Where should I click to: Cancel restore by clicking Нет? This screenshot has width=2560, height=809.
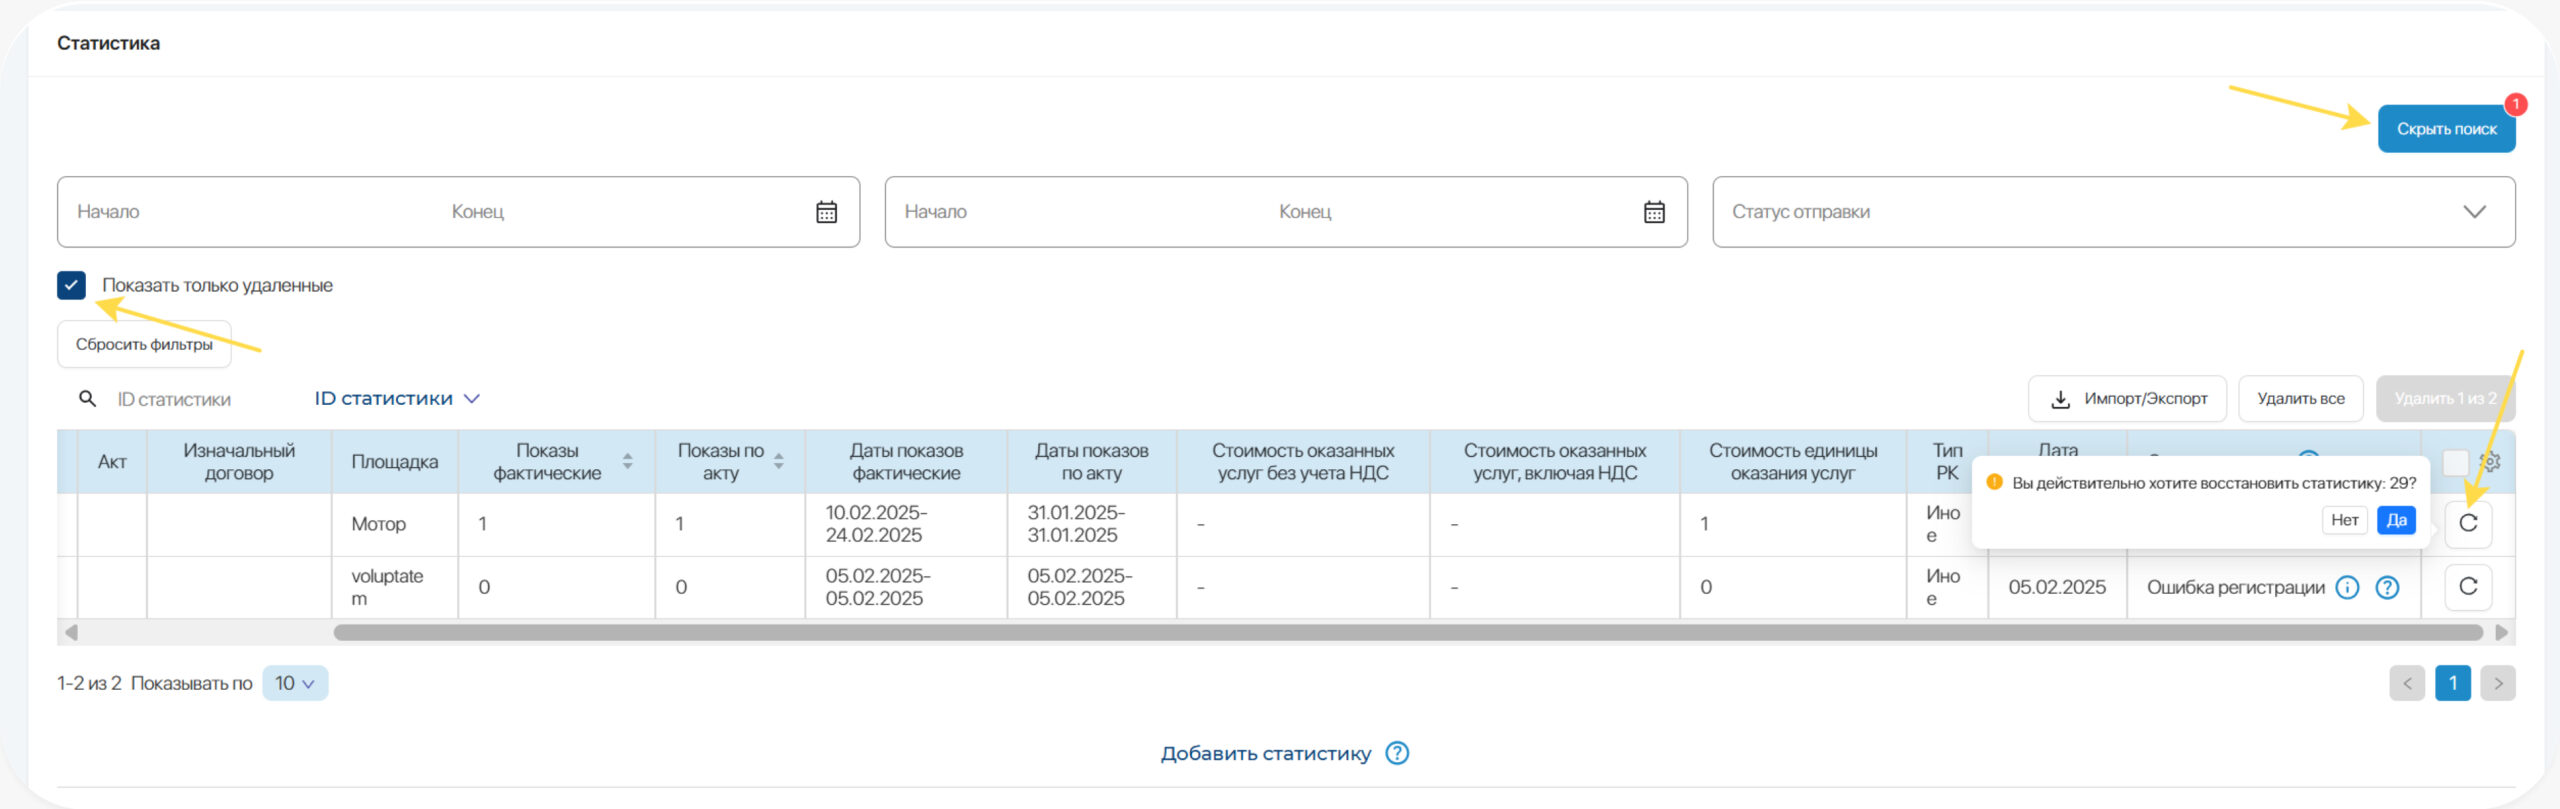tap(2344, 520)
